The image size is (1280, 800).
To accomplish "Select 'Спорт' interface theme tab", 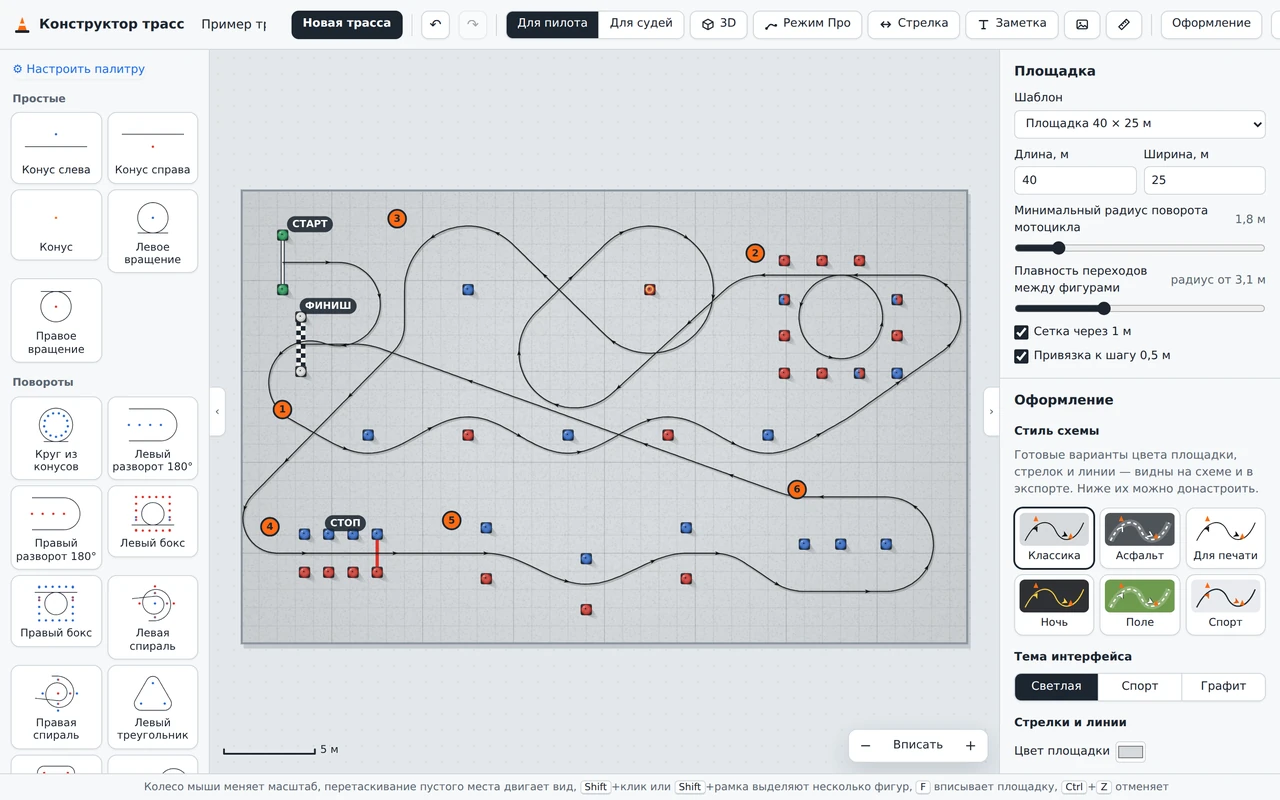I will [1140, 687].
